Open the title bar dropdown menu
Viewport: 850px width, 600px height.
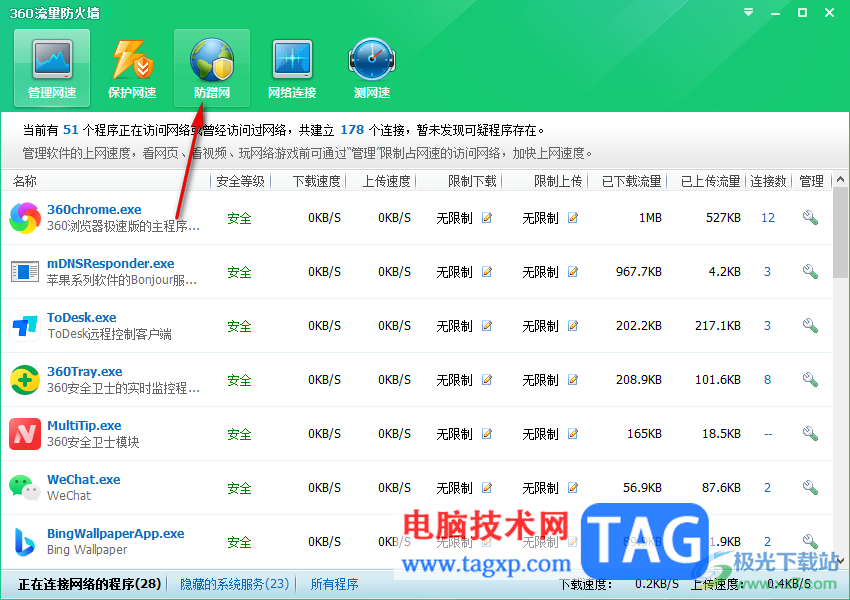749,12
